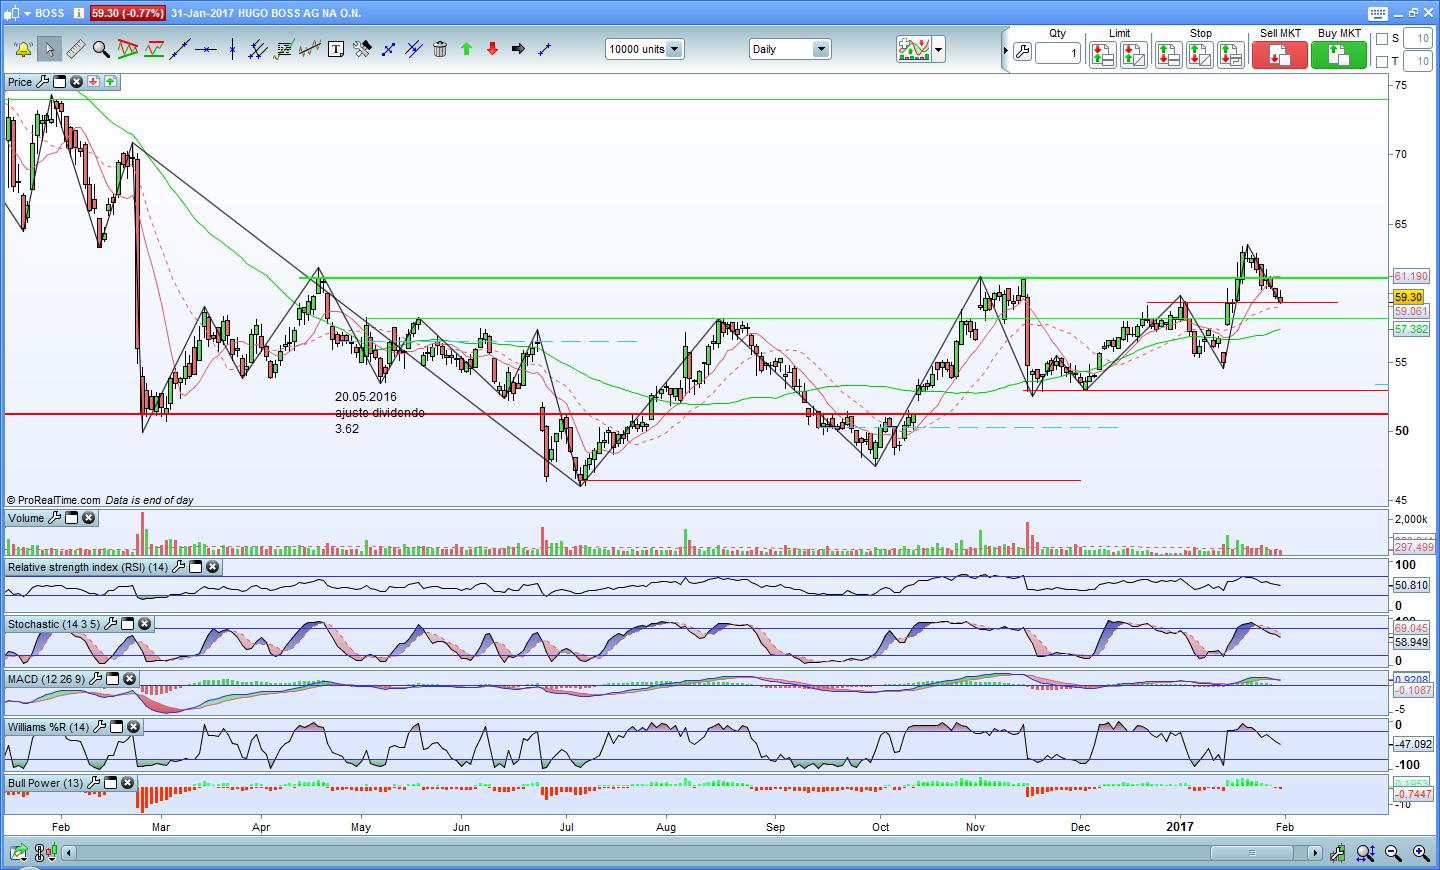This screenshot has width=1440, height=870.
Task: Click the linked chart group icon in the bottom bar
Action: 44,853
